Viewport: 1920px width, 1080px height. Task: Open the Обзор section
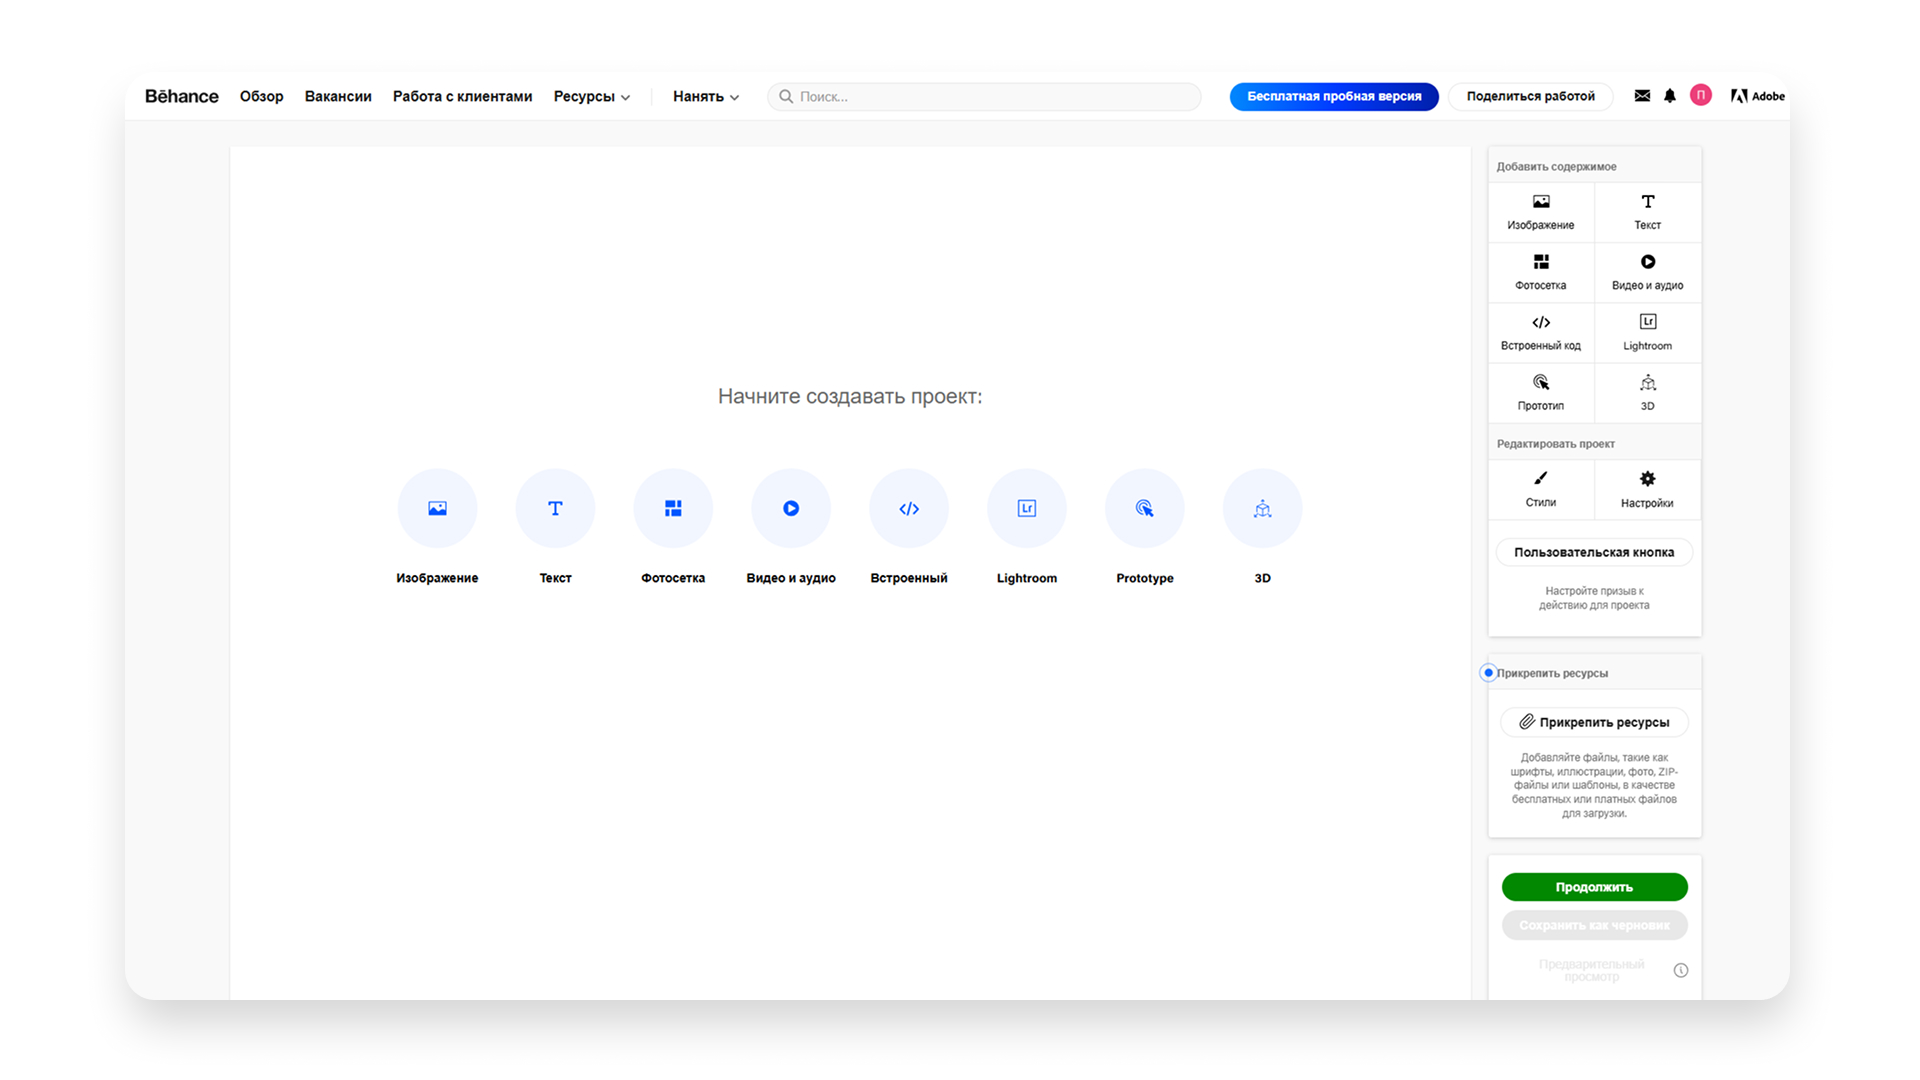[x=261, y=96]
